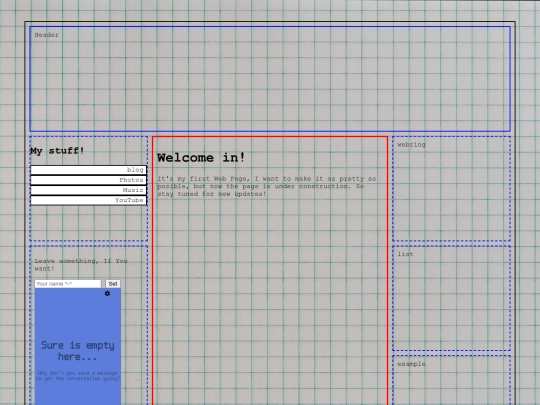Click the Set button
This screenshot has height=405, width=540.
coord(113,284)
